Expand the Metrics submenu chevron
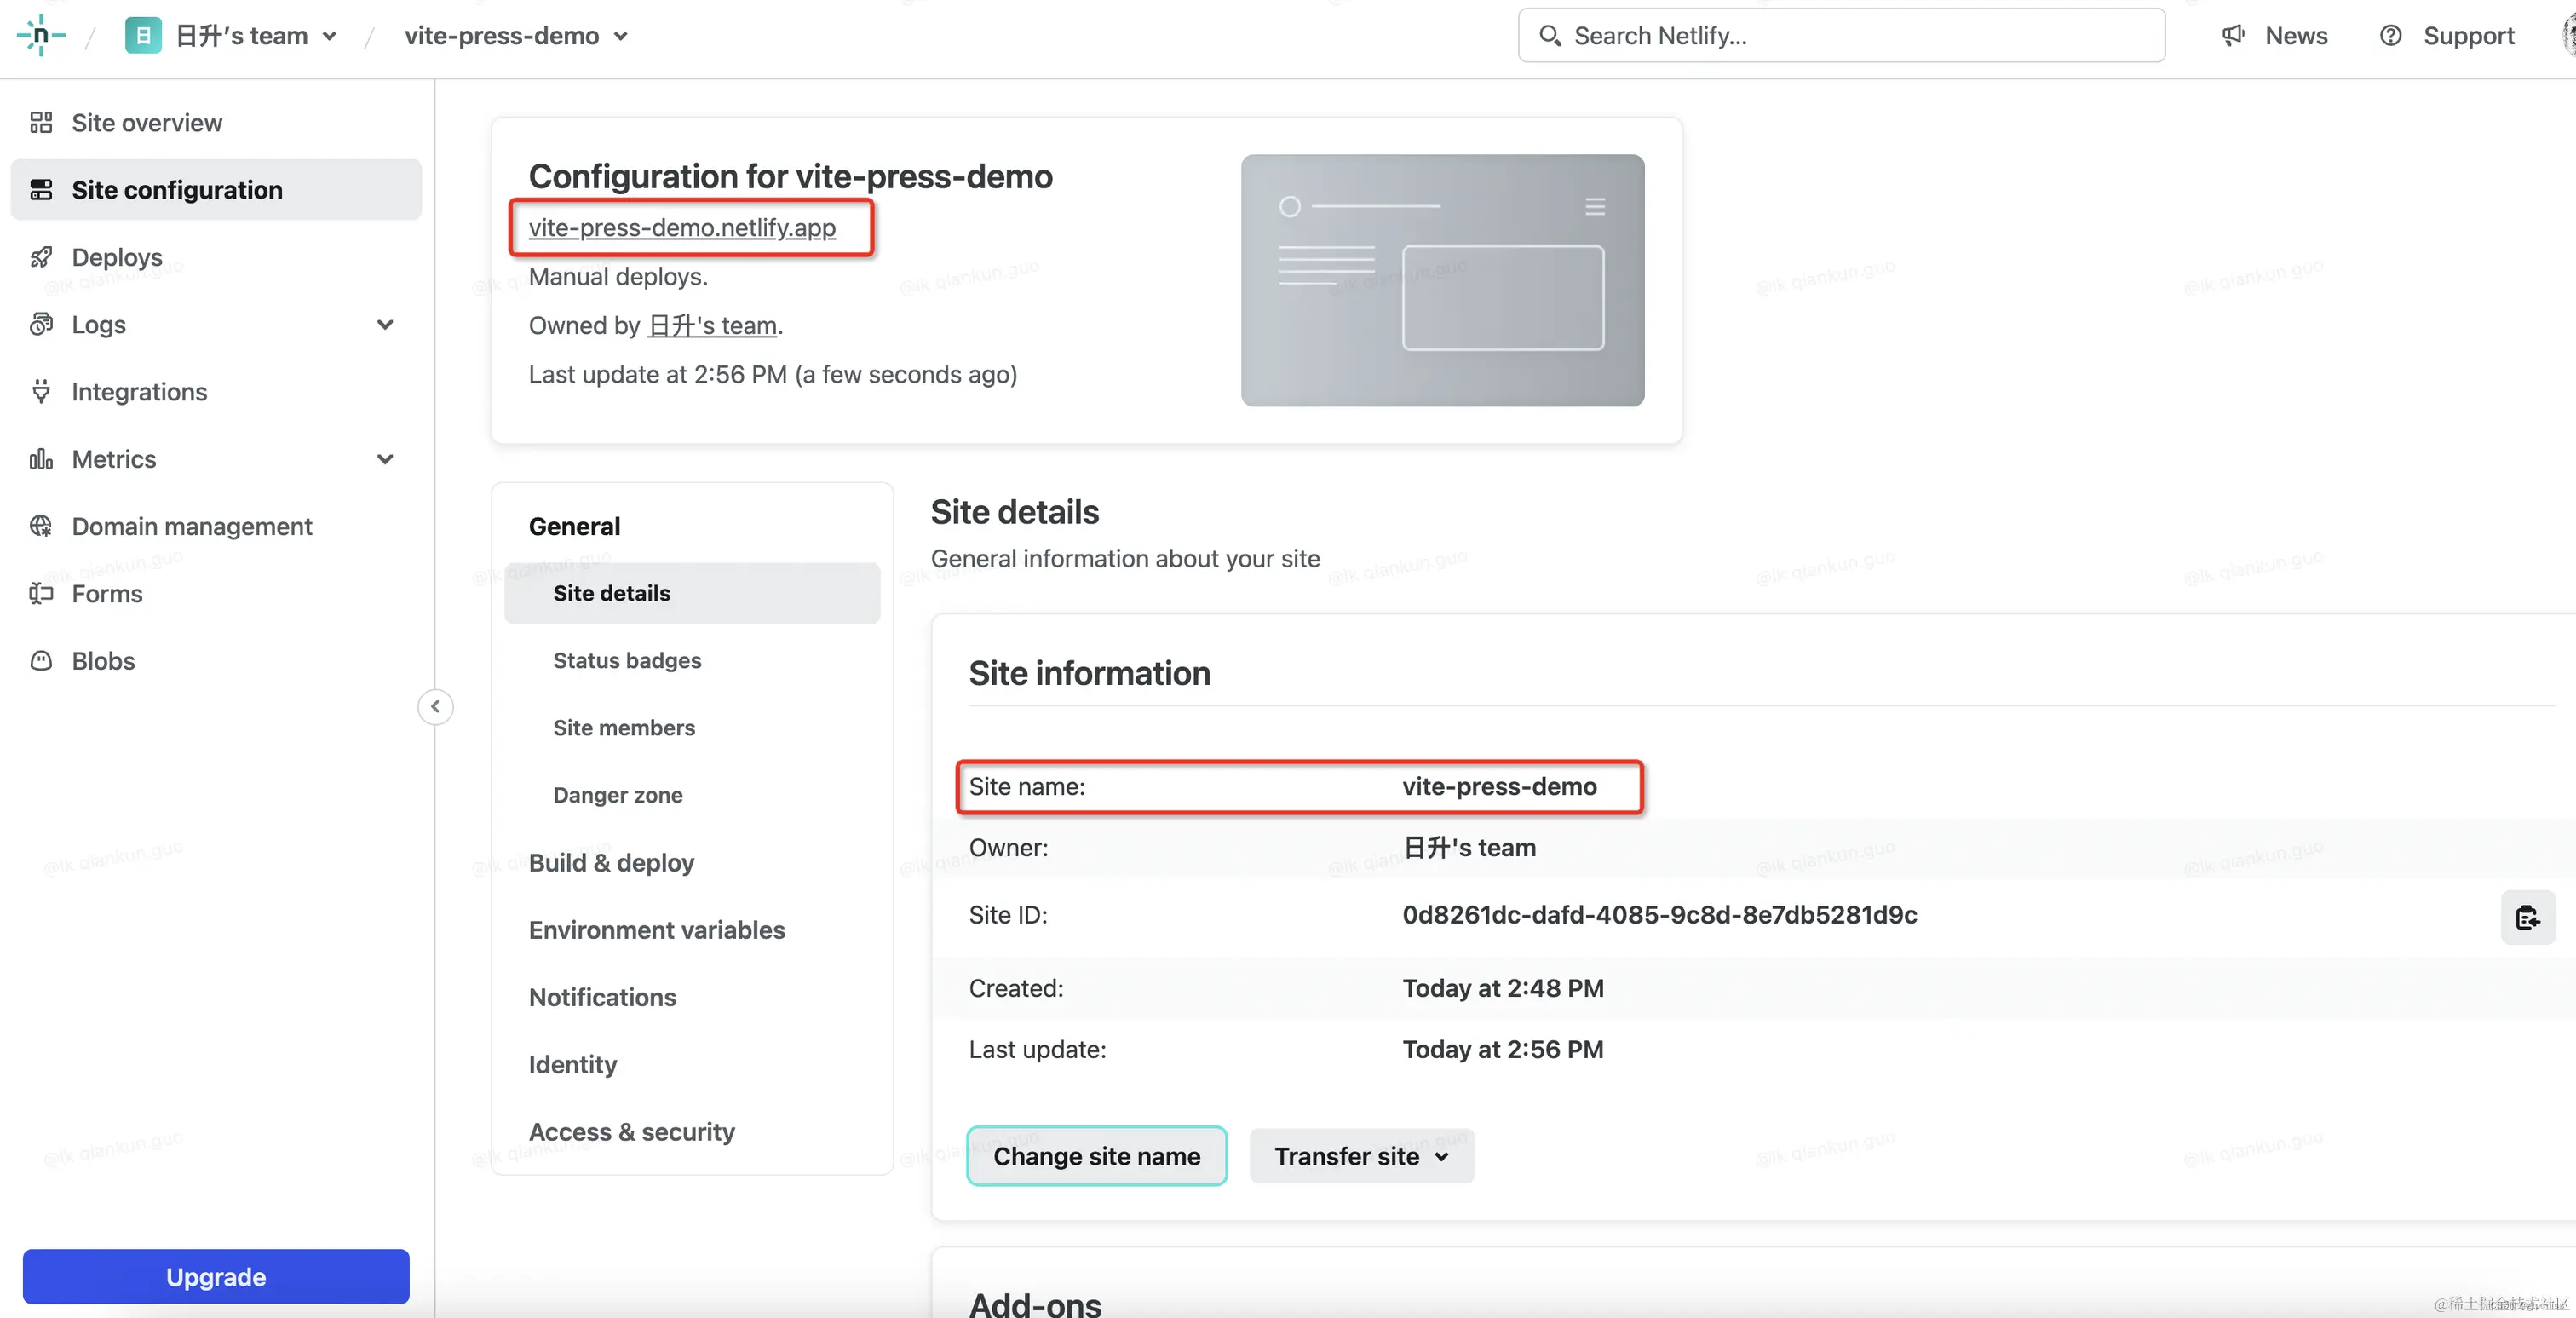The height and width of the screenshot is (1318, 2576). click(385, 459)
